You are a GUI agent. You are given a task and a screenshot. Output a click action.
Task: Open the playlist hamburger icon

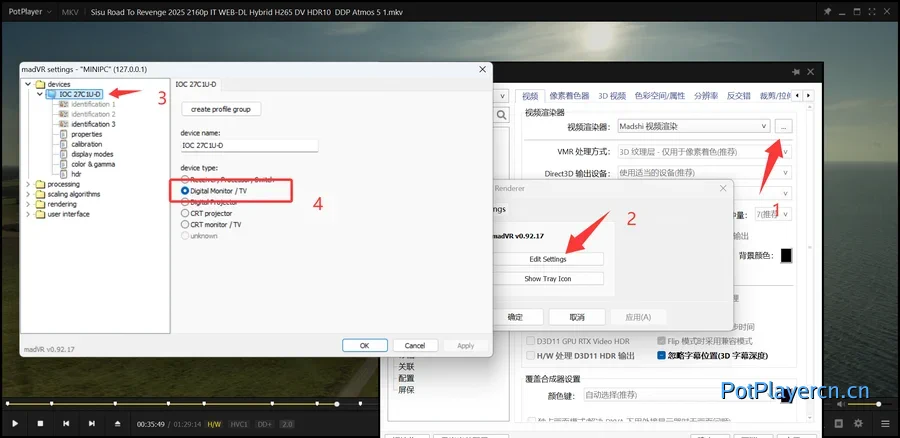[885, 424]
